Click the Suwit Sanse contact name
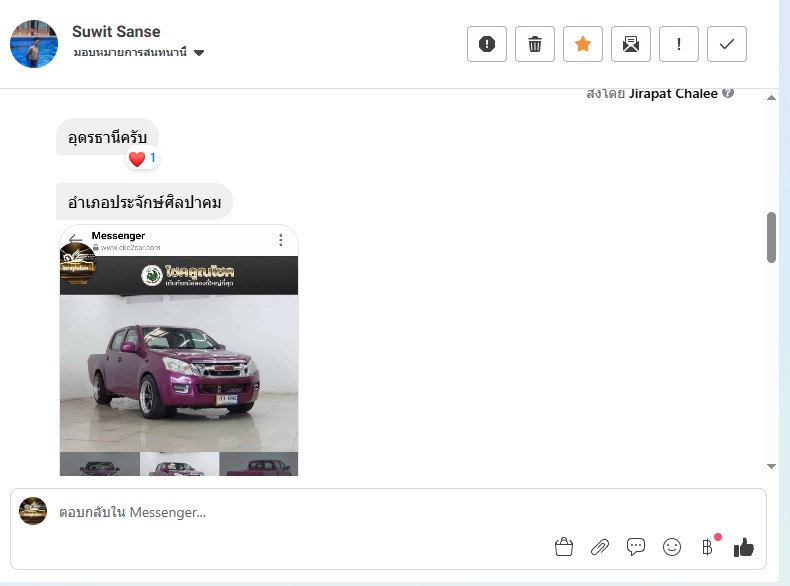This screenshot has width=790, height=586. click(x=116, y=32)
